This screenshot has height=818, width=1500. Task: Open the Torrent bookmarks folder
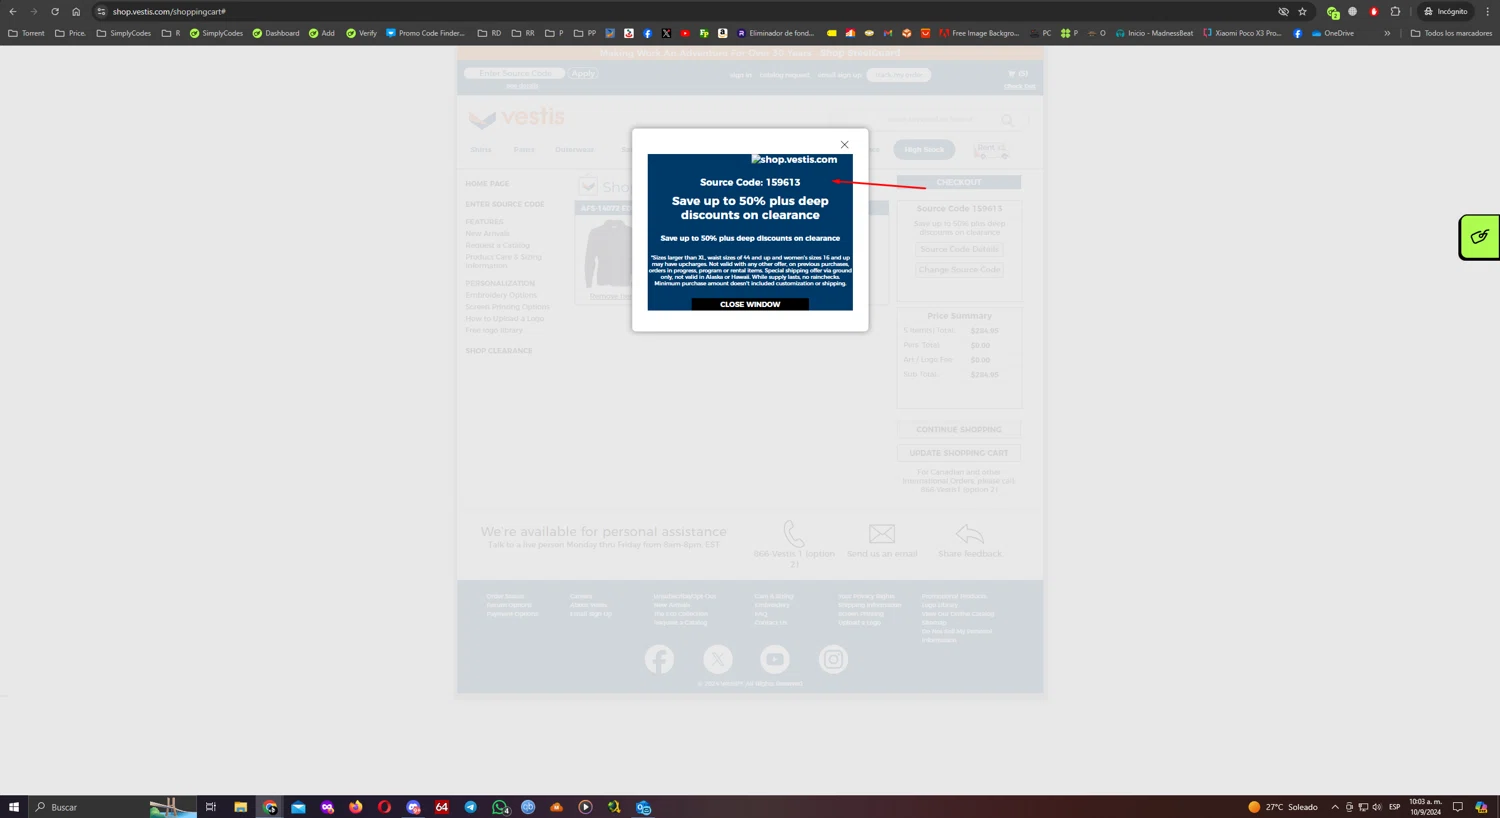tap(27, 33)
